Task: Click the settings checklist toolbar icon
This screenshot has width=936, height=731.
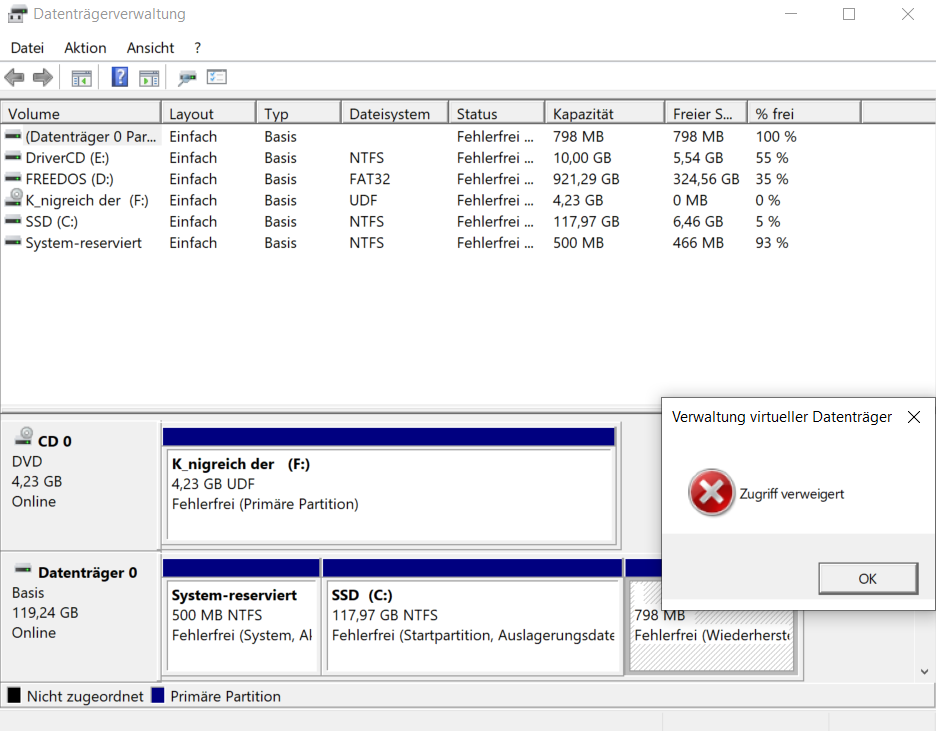Action: coord(217,77)
